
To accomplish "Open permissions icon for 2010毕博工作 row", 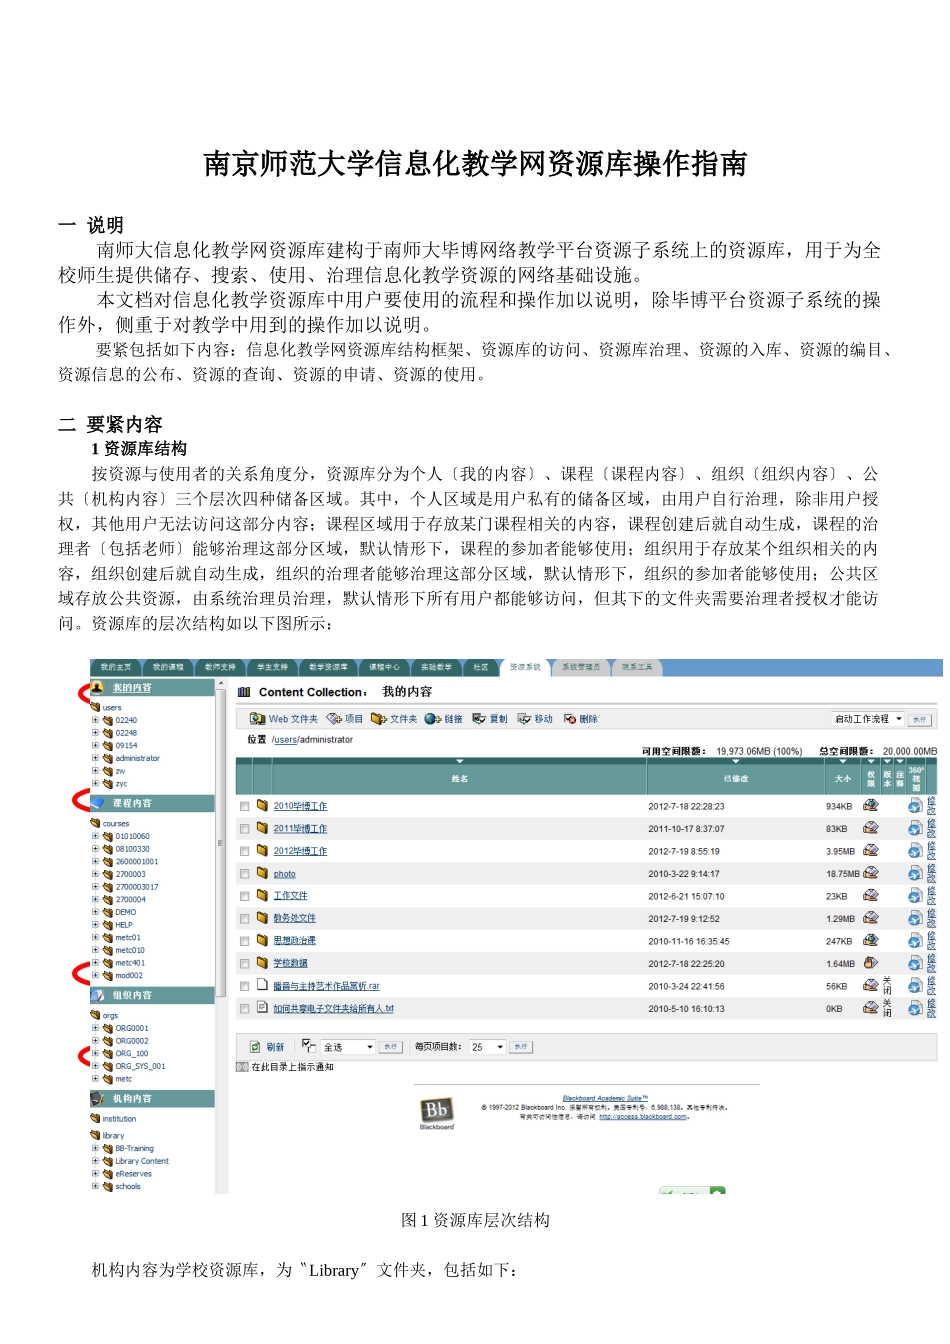I will [871, 806].
